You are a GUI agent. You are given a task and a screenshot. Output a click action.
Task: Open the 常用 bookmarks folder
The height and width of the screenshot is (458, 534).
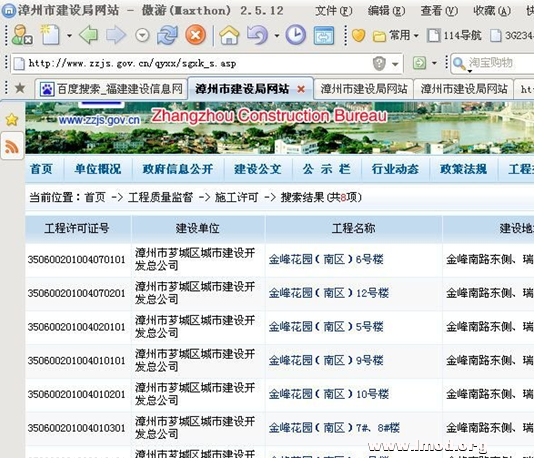click(x=396, y=35)
